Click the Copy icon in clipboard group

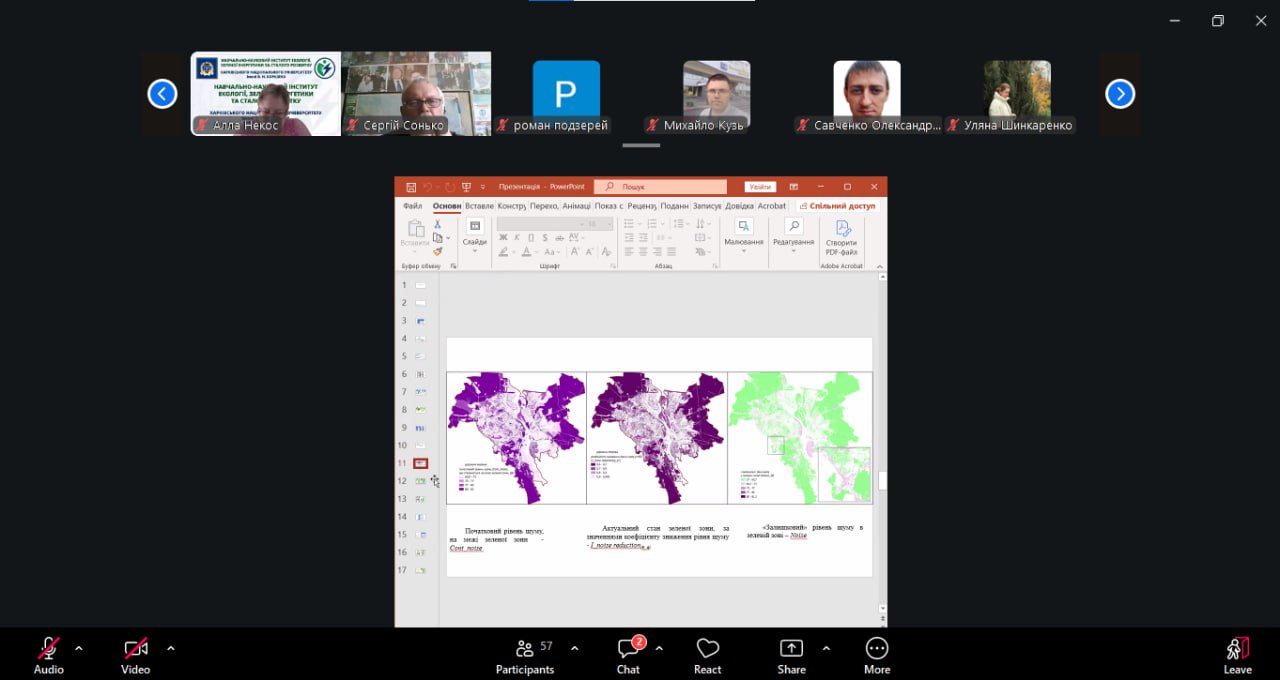[x=437, y=238]
